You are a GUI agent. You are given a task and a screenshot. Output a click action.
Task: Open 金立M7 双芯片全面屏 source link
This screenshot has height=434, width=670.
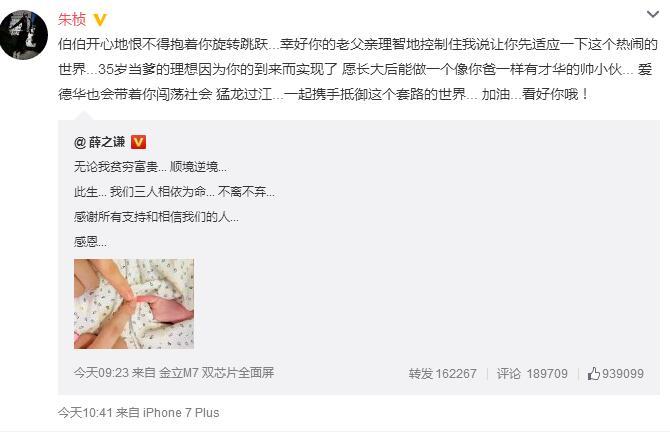point(217,372)
